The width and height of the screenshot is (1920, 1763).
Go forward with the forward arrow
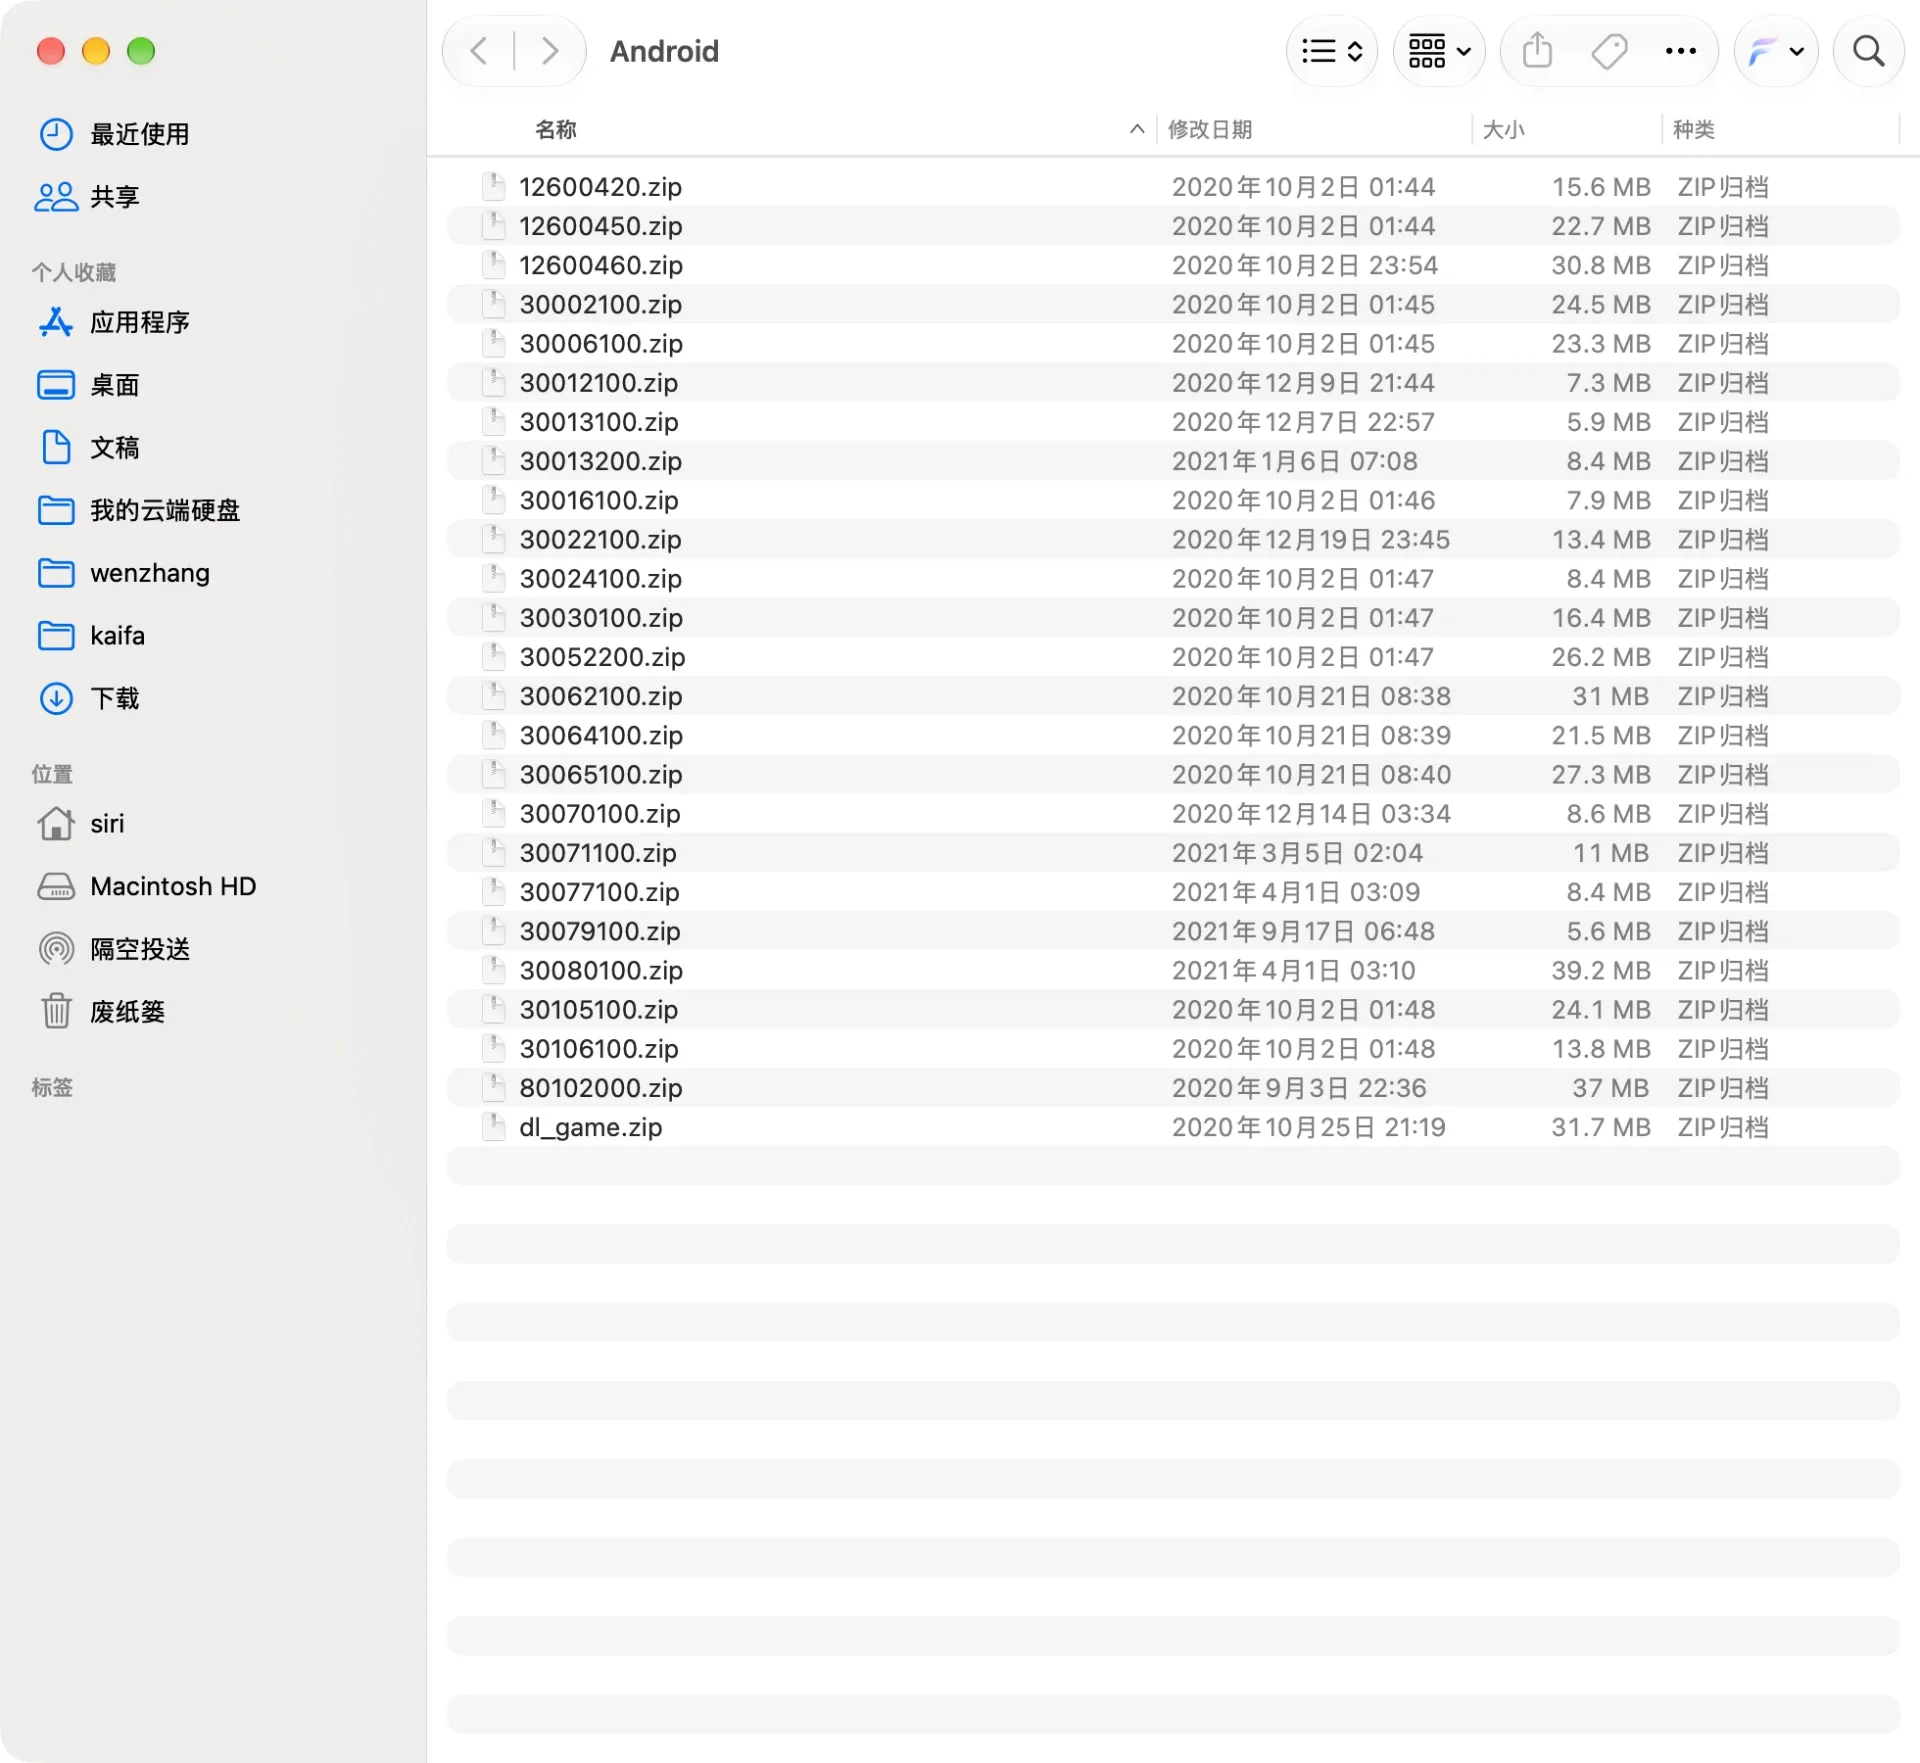tap(549, 51)
